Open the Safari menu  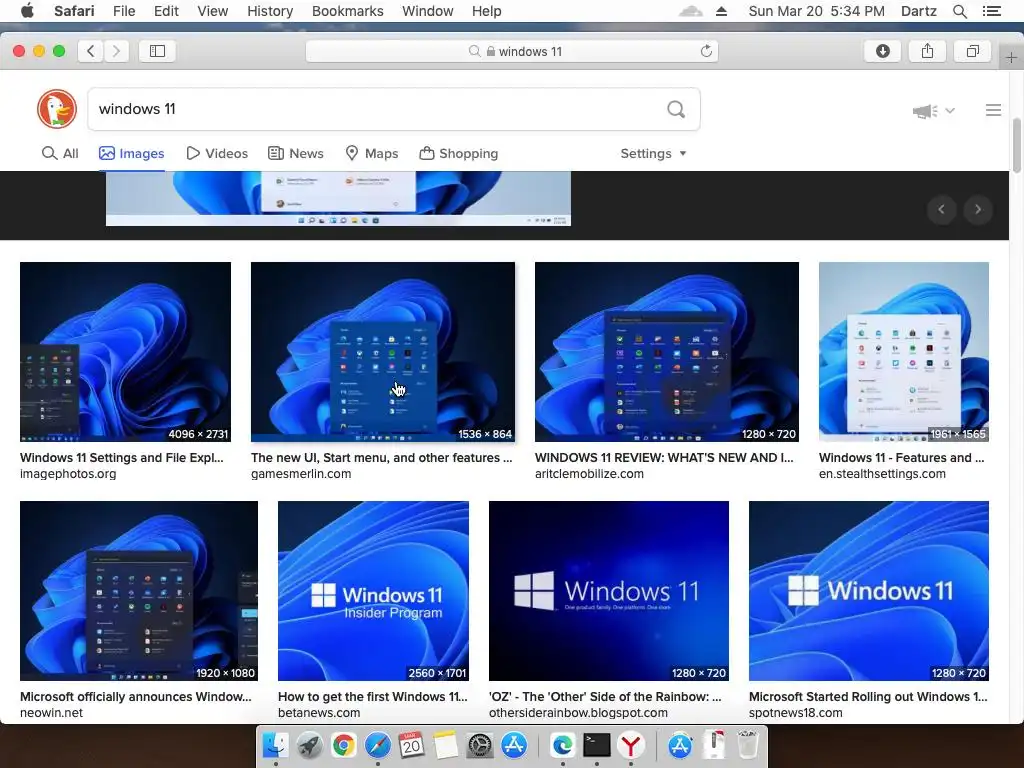click(x=74, y=11)
